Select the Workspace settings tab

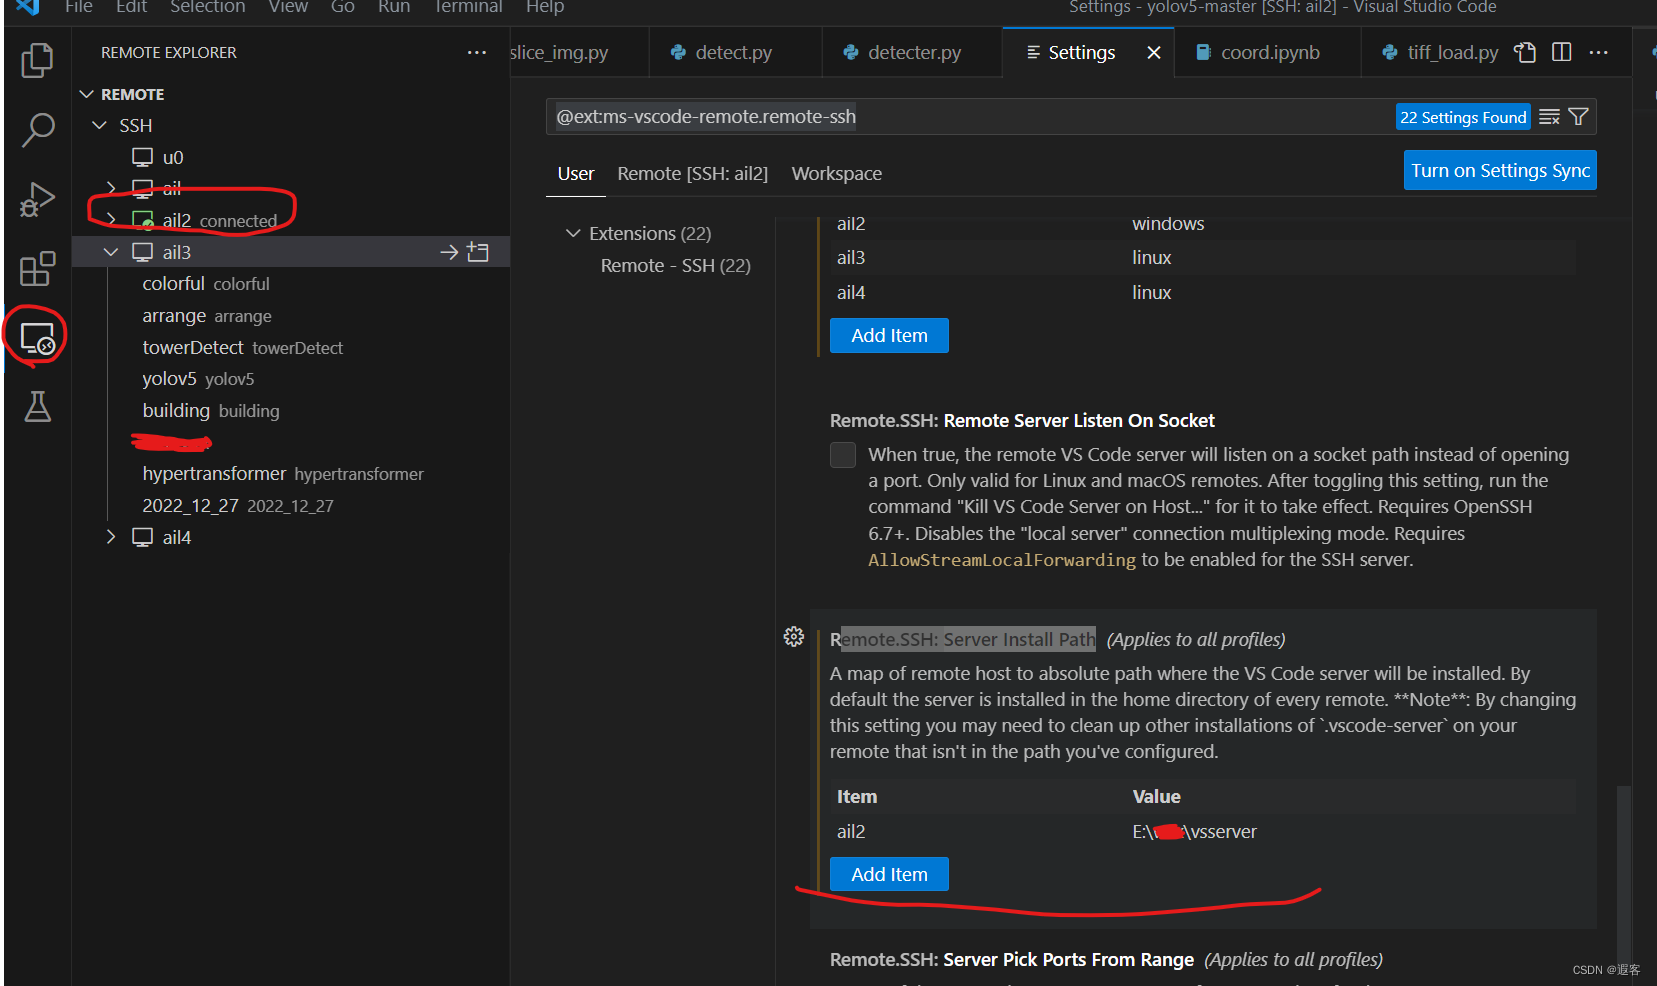coord(837,173)
